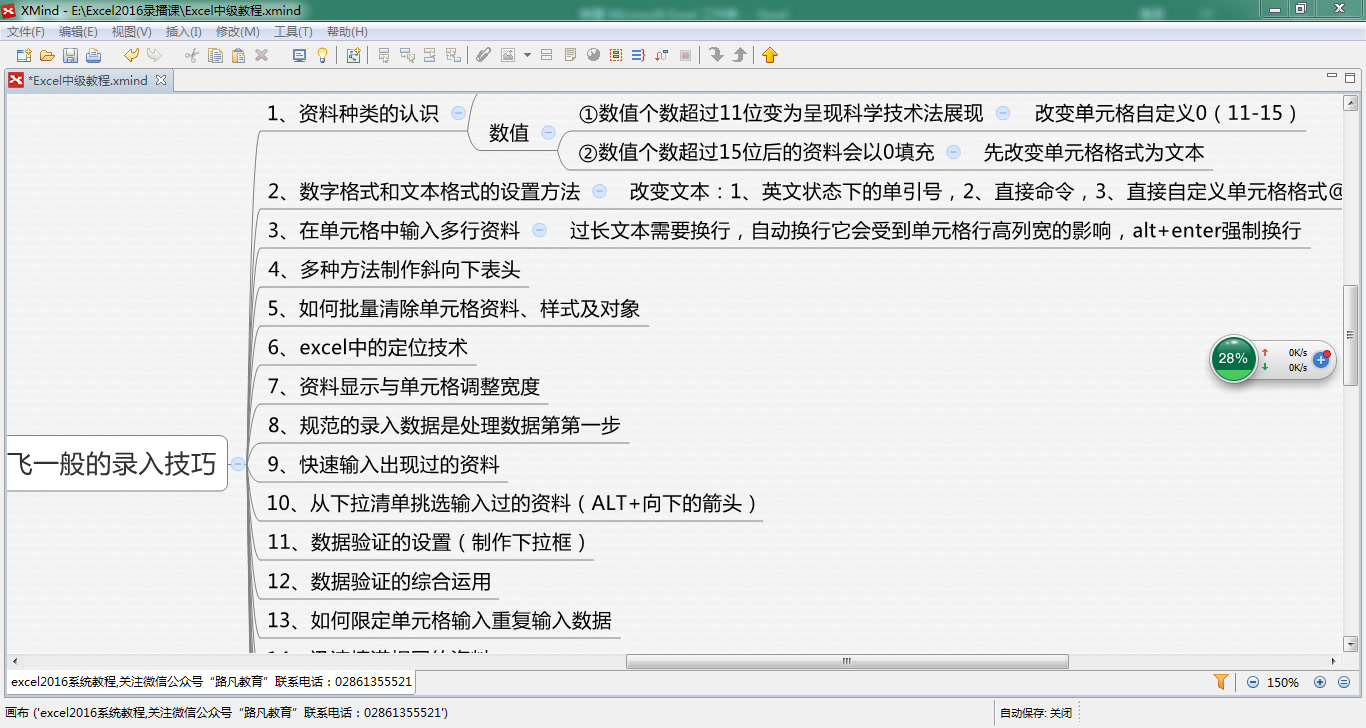Click the hyperlink globe icon
The width and height of the screenshot is (1366, 728).
(x=593, y=55)
